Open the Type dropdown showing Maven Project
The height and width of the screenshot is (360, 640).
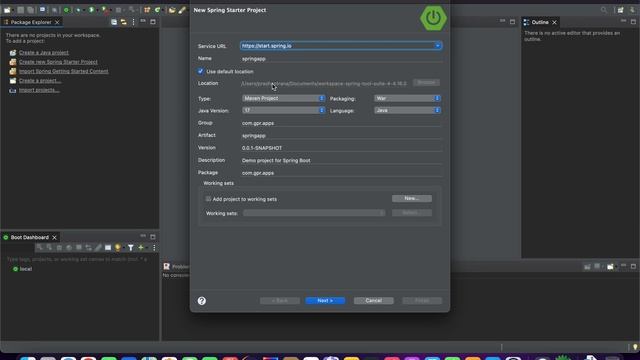pos(284,98)
